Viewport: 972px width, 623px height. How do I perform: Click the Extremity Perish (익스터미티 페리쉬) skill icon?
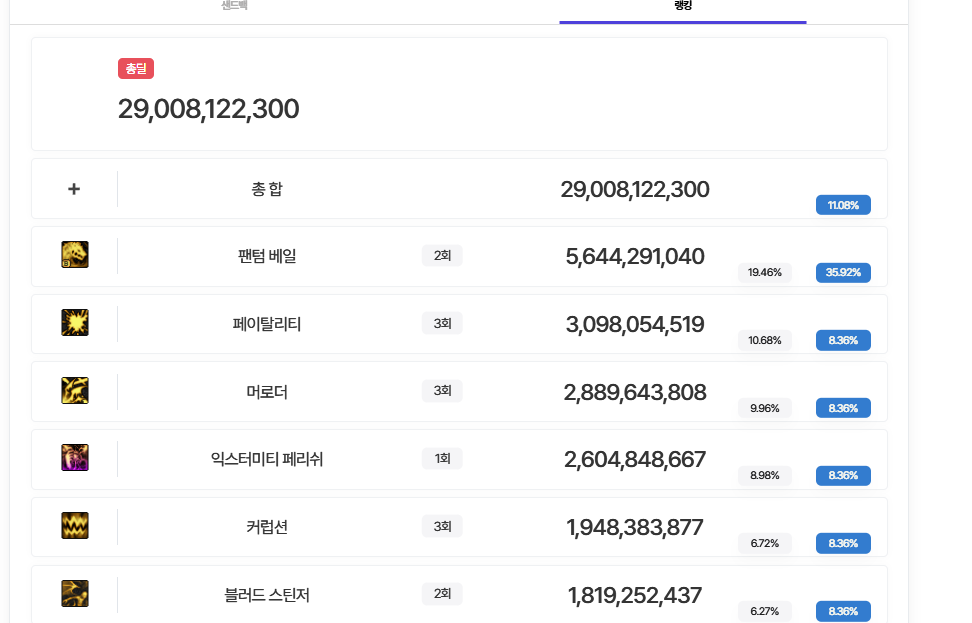(75, 458)
